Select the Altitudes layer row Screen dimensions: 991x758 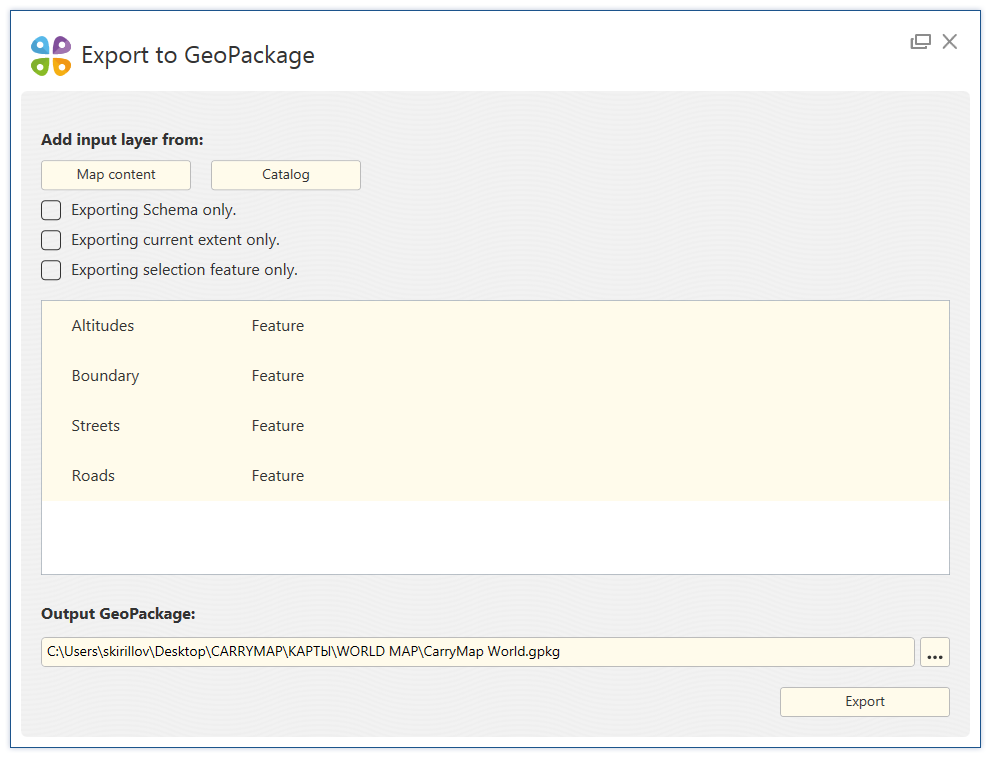click(496, 326)
